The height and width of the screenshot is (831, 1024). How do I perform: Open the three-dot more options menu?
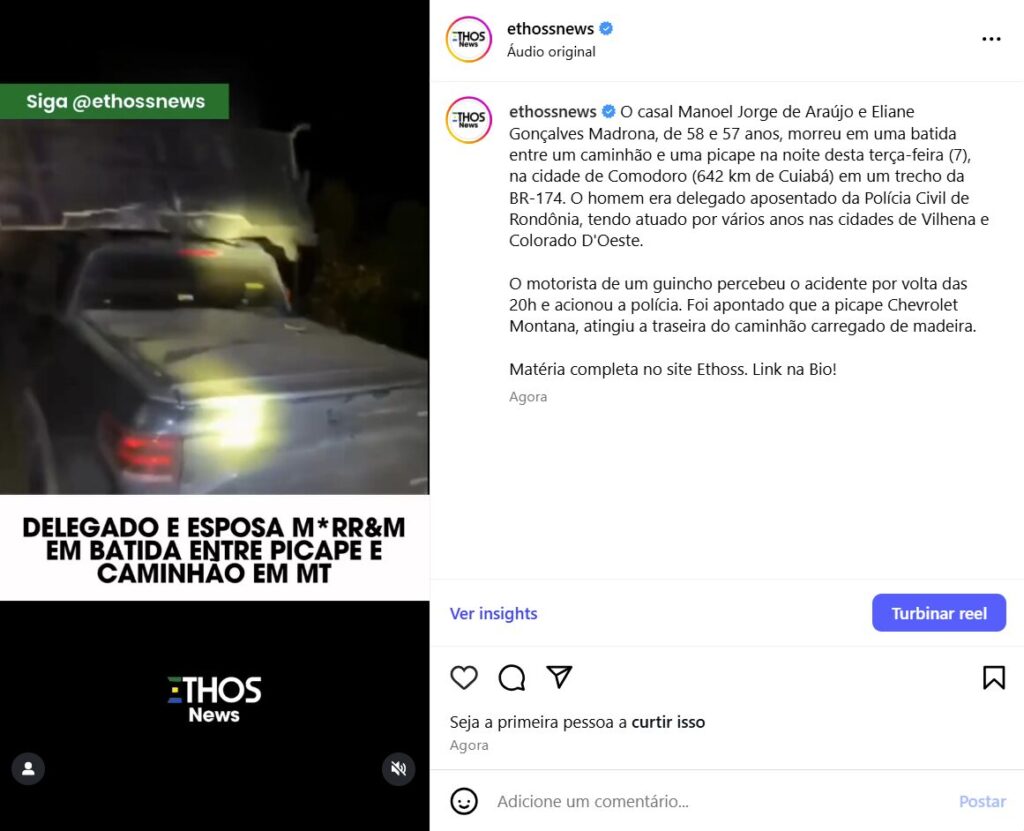pyautogui.click(x=991, y=39)
